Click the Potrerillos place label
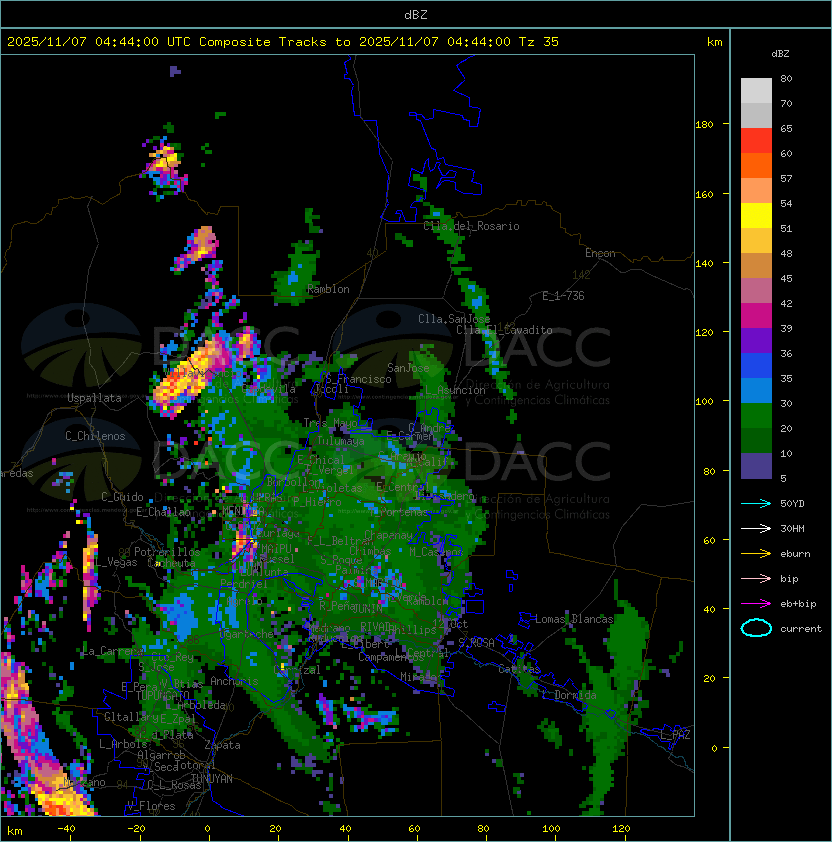 tap(167, 551)
